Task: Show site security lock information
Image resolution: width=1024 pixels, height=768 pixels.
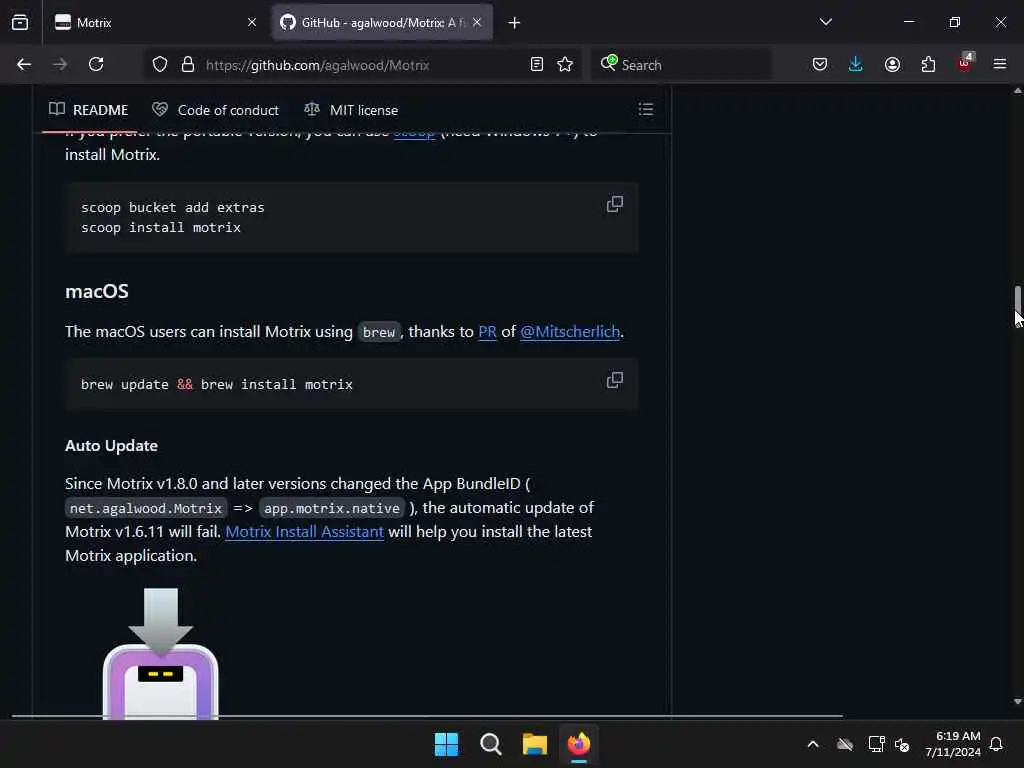Action: click(188, 65)
